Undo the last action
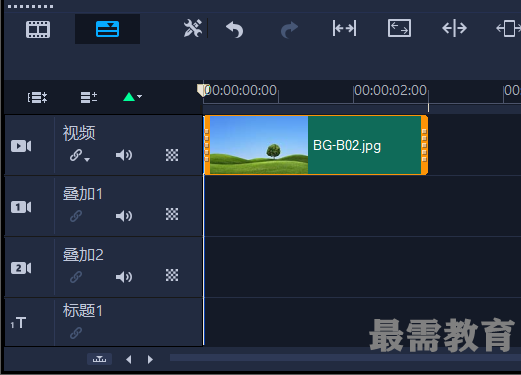Image resolution: width=521 pixels, height=375 pixels. click(x=235, y=29)
